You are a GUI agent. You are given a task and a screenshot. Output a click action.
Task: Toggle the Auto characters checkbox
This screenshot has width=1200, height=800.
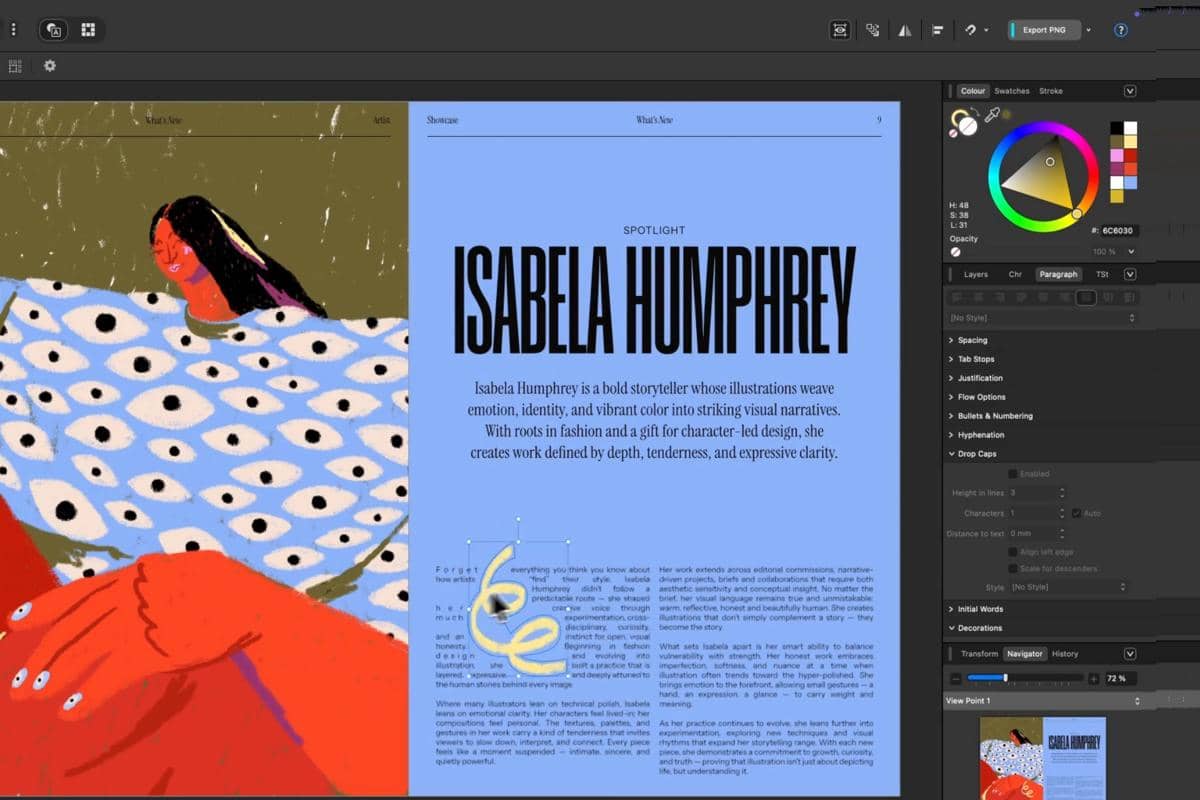pos(1076,513)
